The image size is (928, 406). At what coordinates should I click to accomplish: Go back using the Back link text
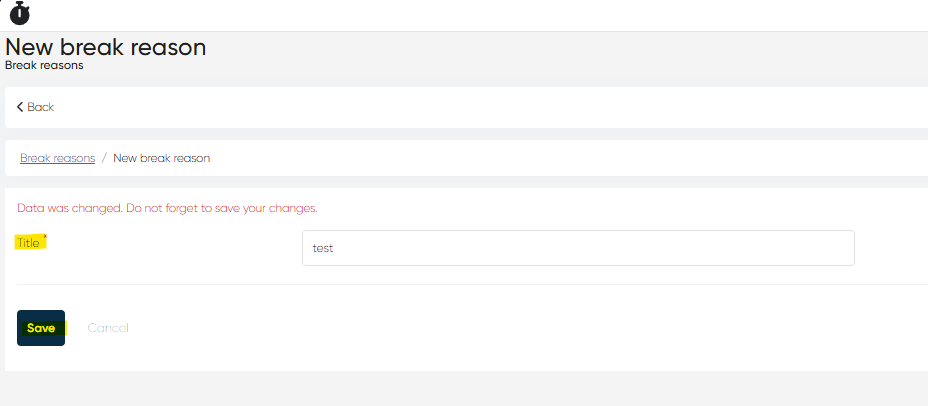pos(41,107)
